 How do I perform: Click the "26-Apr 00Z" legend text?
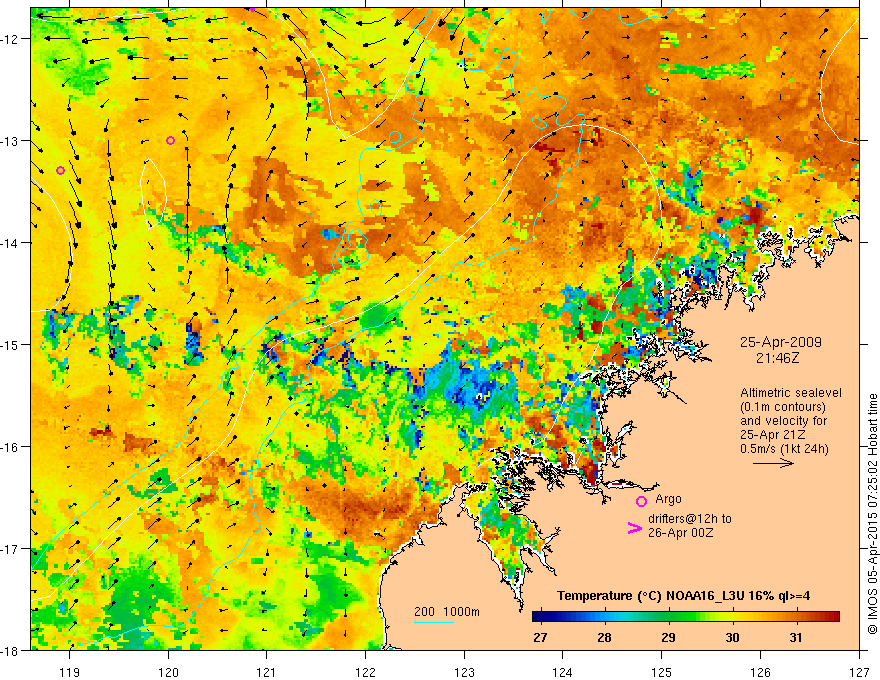(x=680, y=532)
